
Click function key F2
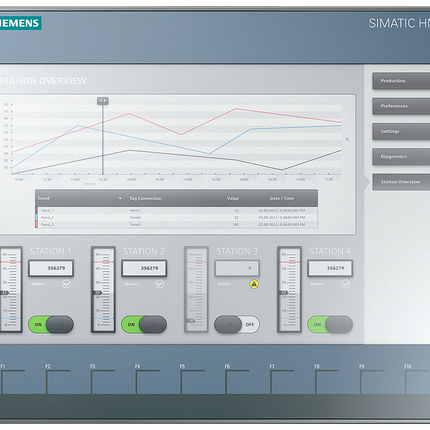(58, 380)
